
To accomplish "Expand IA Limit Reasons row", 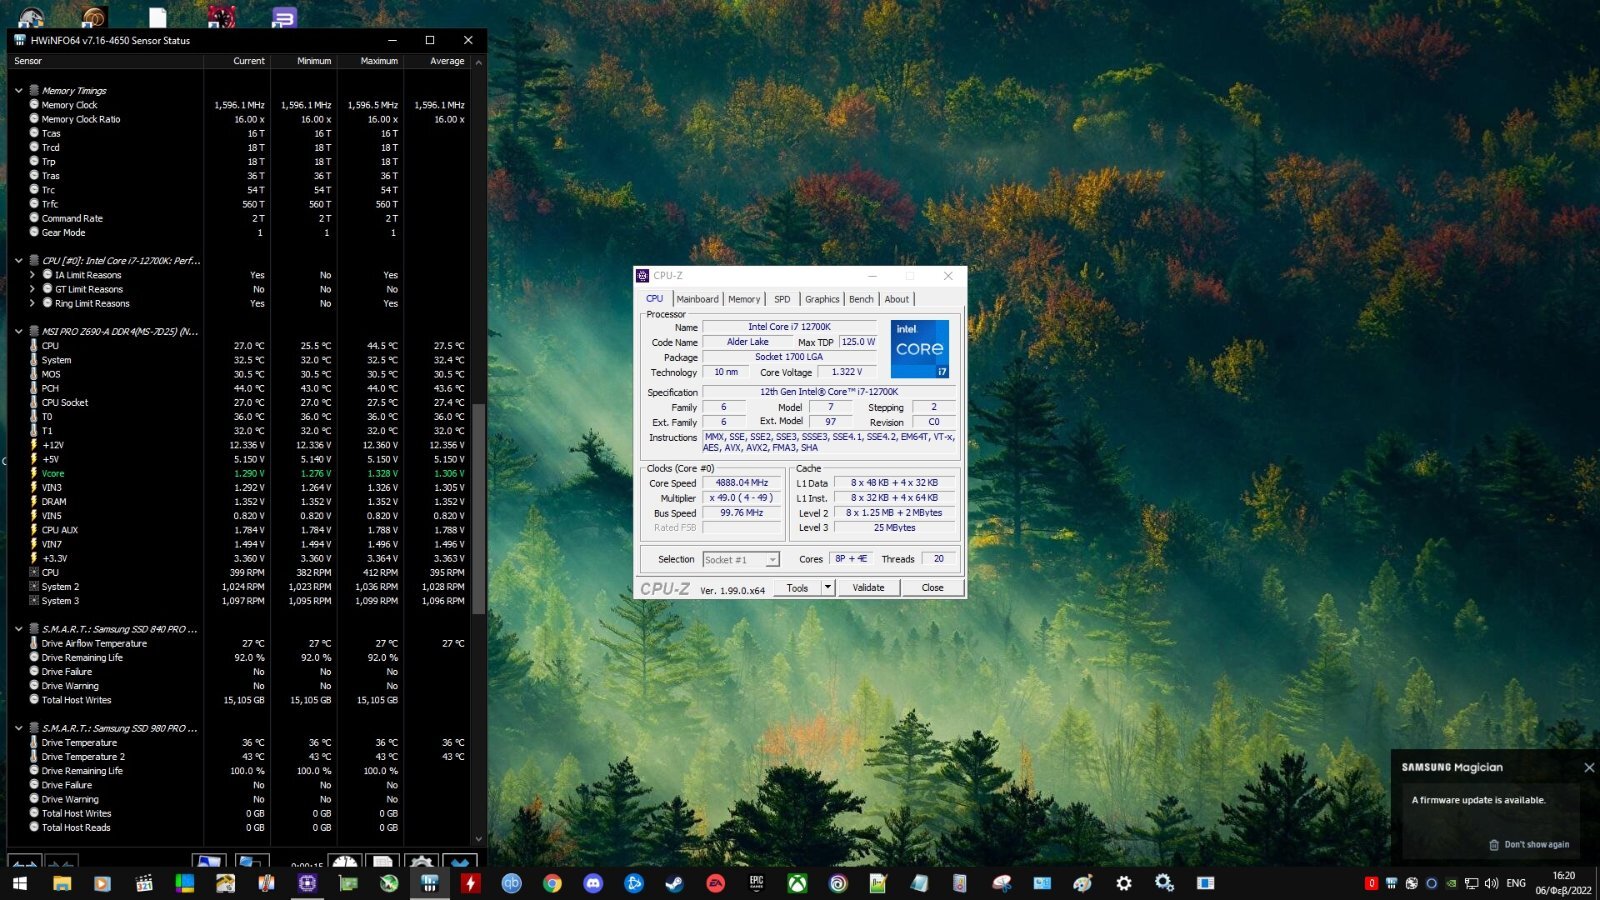I will click(32, 275).
